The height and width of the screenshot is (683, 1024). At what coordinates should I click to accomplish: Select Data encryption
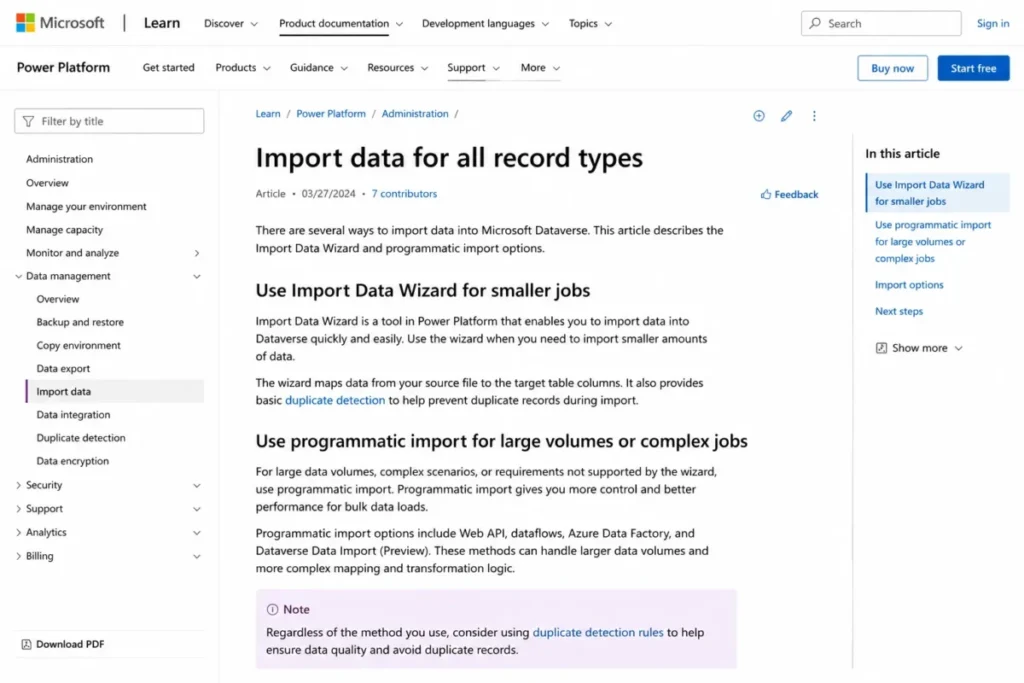pyautogui.click(x=72, y=461)
